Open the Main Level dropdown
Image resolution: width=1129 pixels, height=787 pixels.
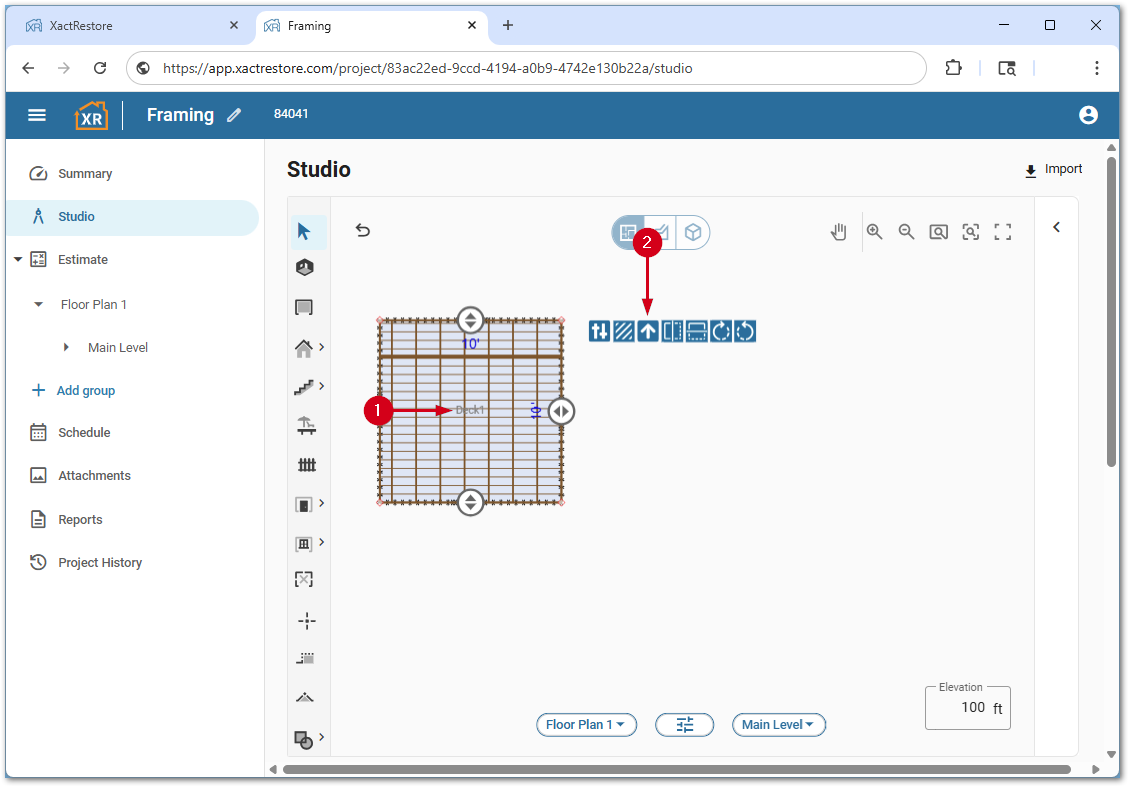pyautogui.click(x=779, y=725)
